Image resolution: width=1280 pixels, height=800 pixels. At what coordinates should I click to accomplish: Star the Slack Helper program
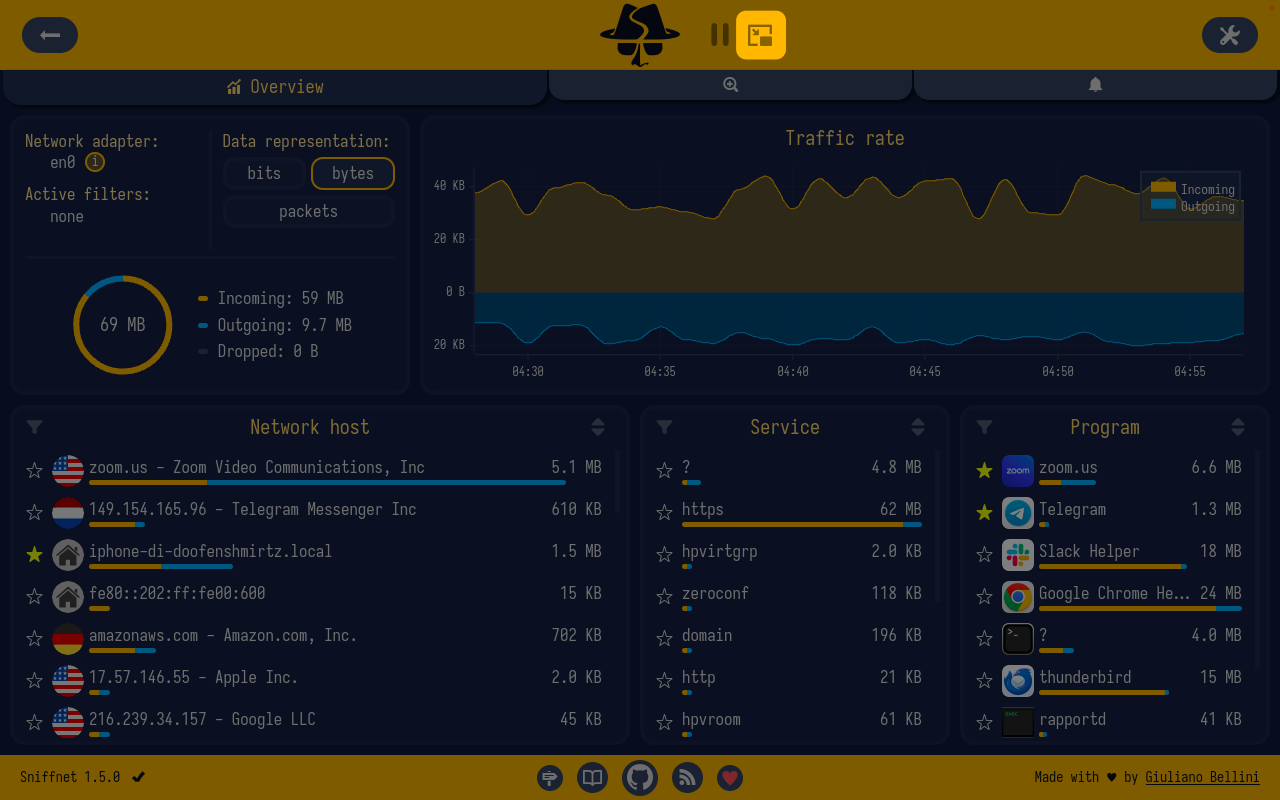pos(985,554)
